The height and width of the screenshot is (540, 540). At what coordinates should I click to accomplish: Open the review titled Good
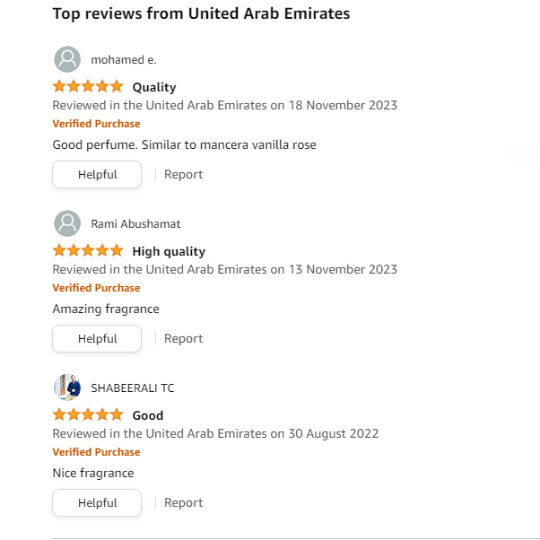(148, 416)
